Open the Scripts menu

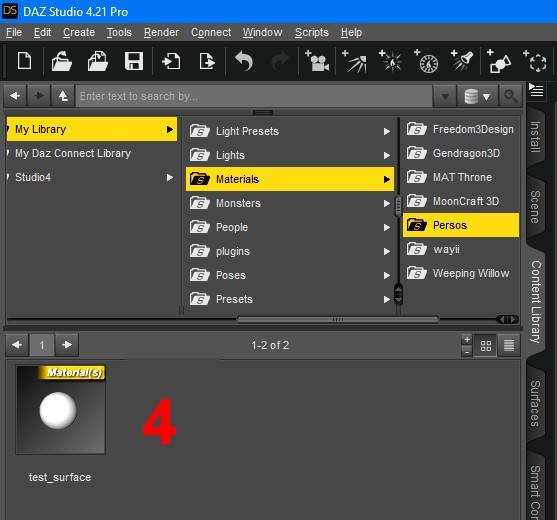pyautogui.click(x=312, y=32)
